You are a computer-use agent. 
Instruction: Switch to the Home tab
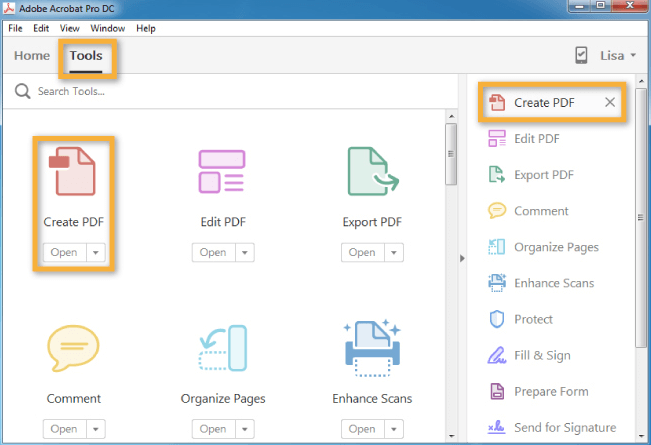(32, 56)
